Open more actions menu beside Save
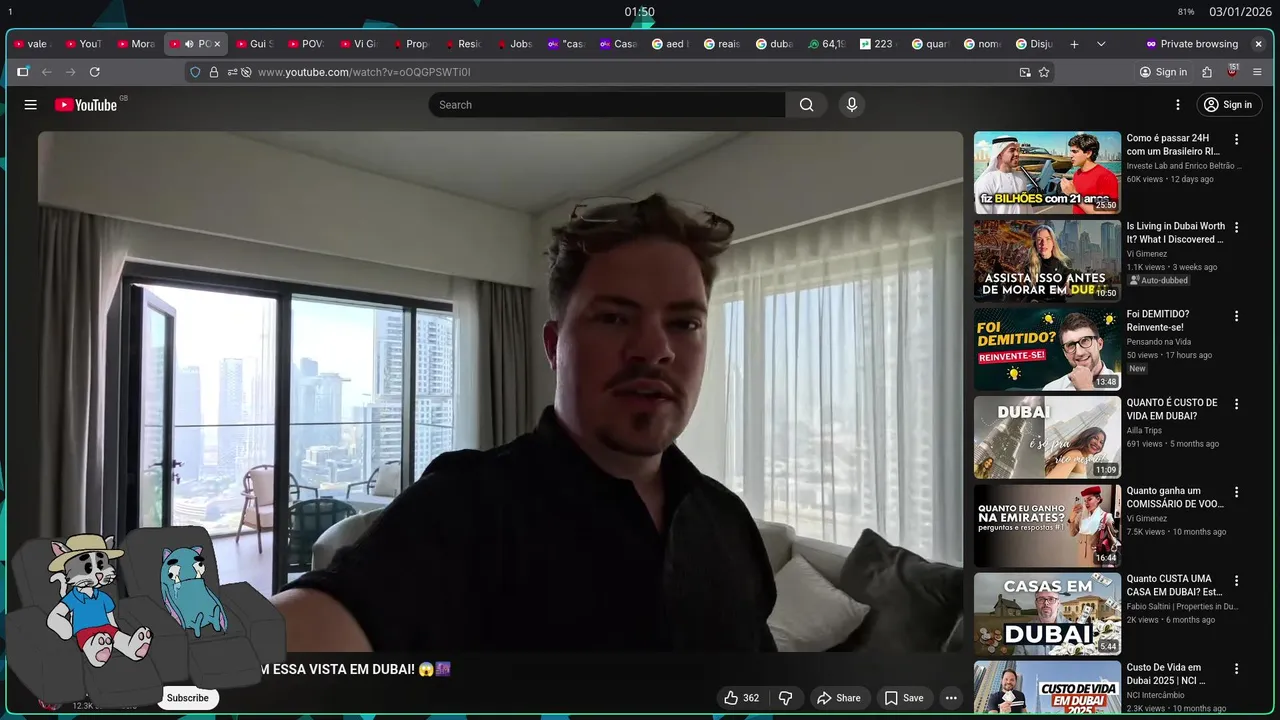This screenshot has height=720, width=1280. click(951, 698)
